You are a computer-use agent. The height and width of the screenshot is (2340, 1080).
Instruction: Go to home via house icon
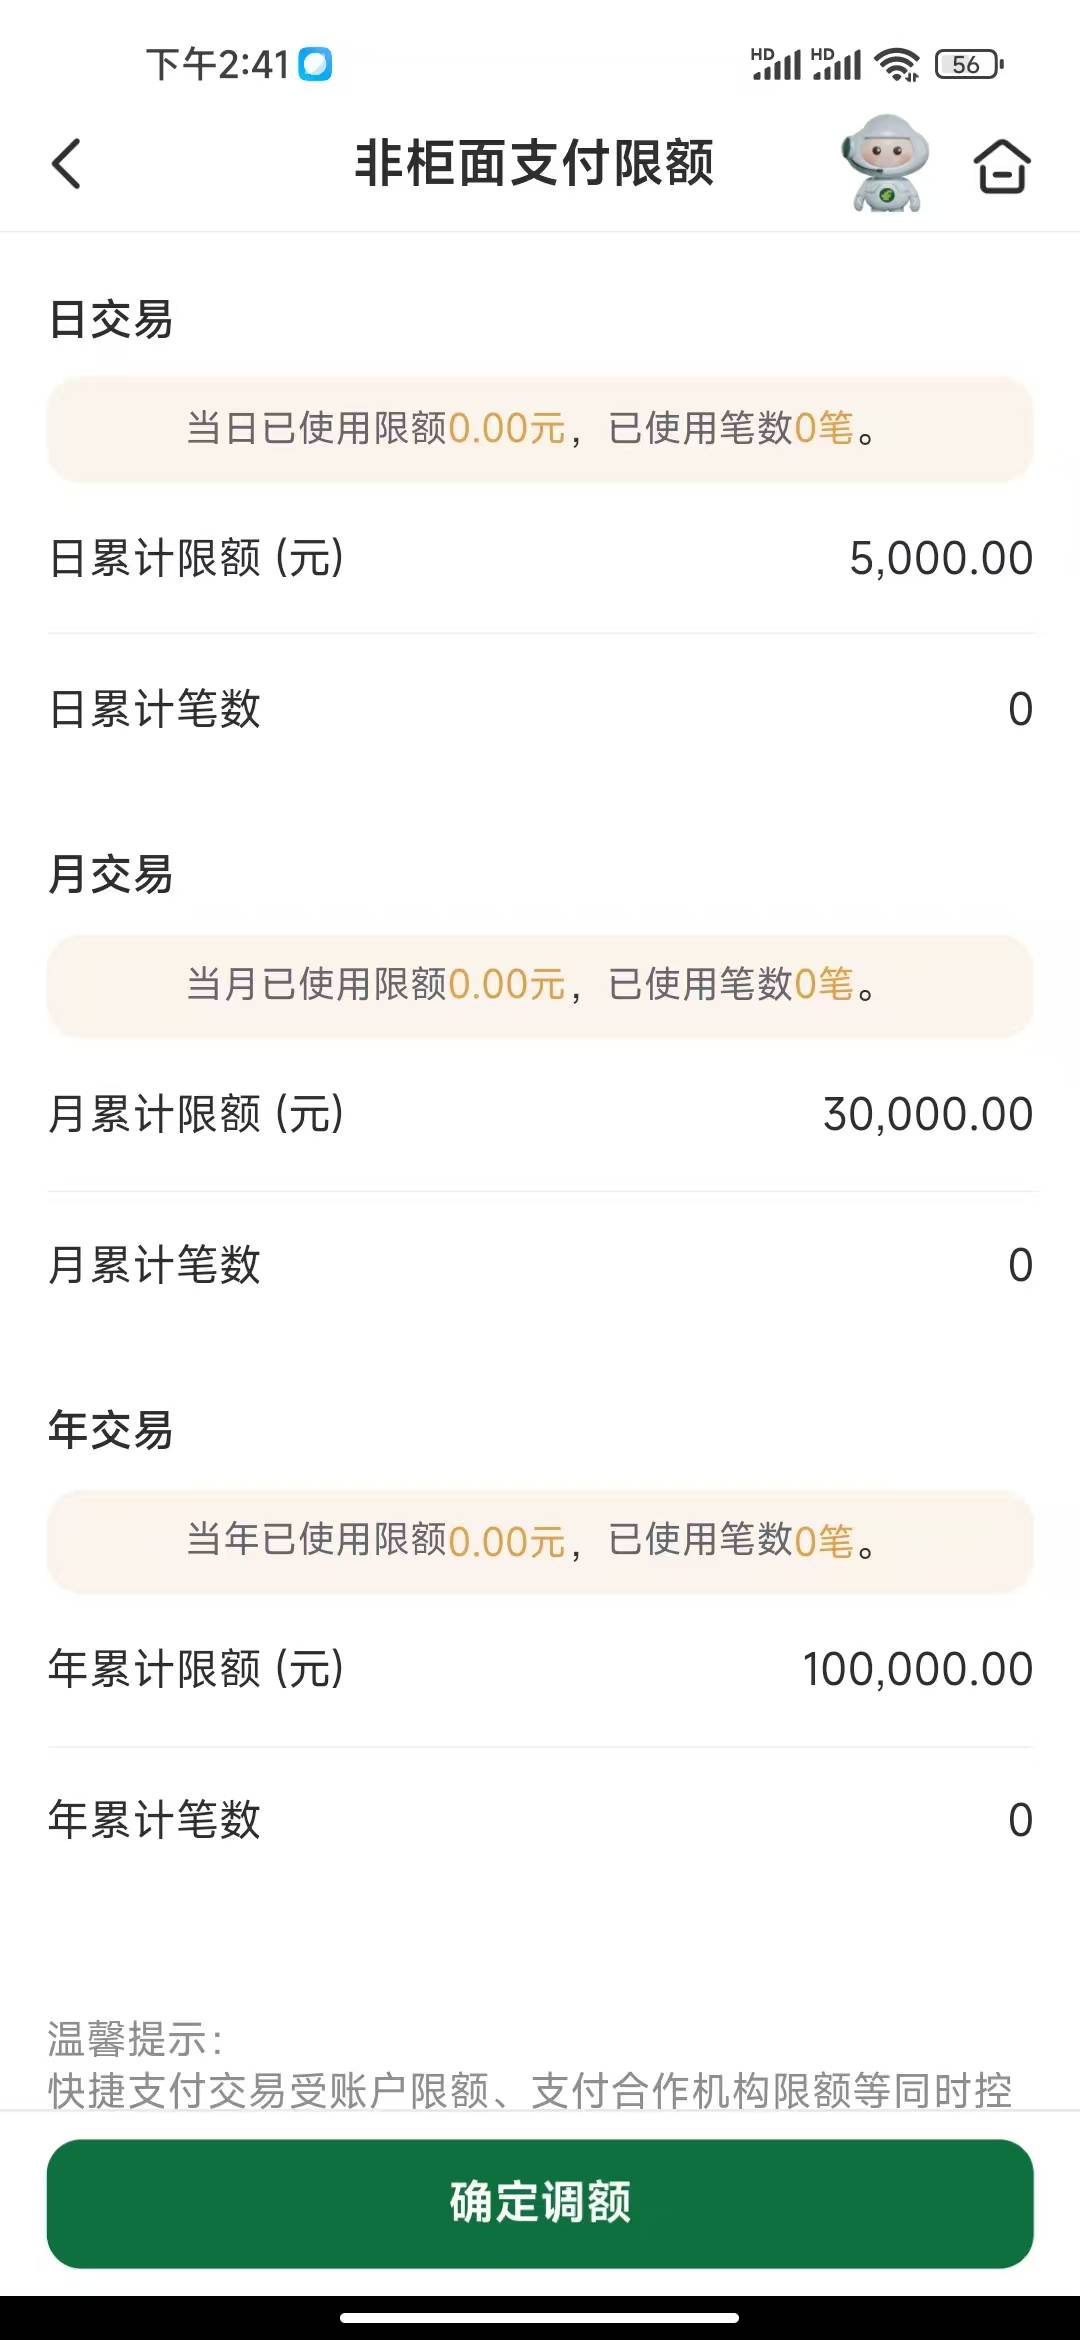coord(1001,165)
